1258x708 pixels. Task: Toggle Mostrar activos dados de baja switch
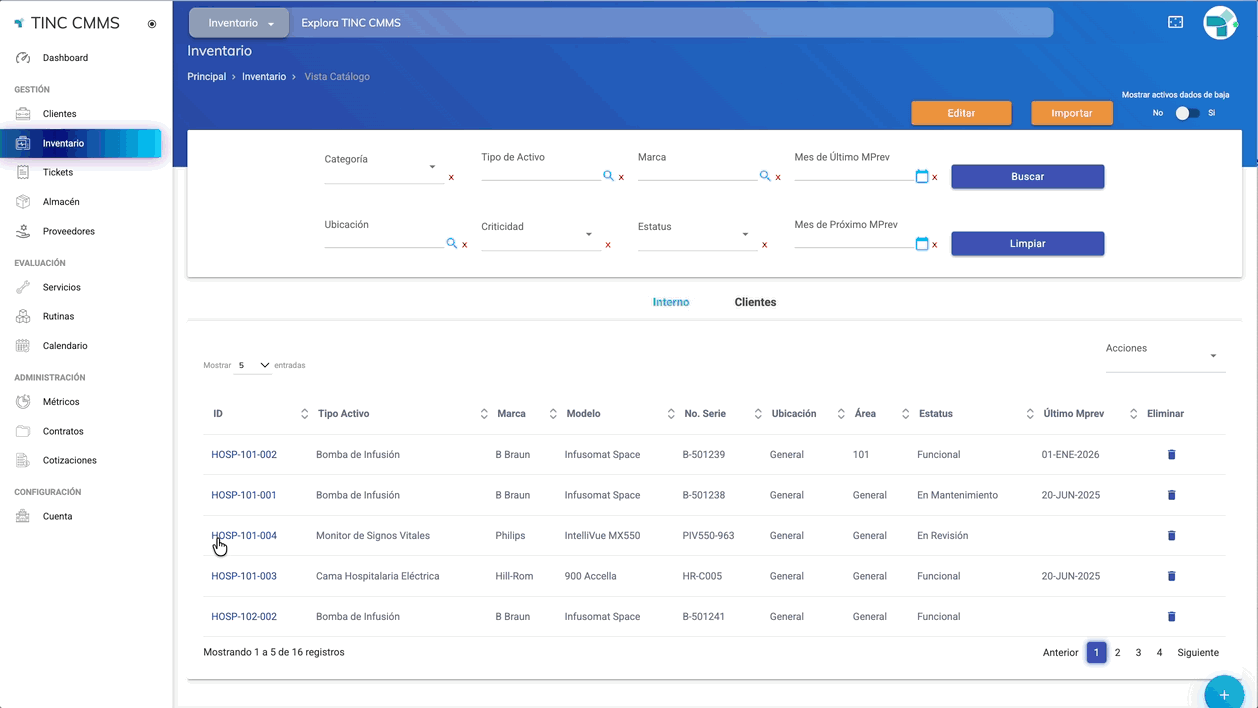pyautogui.click(x=1186, y=113)
